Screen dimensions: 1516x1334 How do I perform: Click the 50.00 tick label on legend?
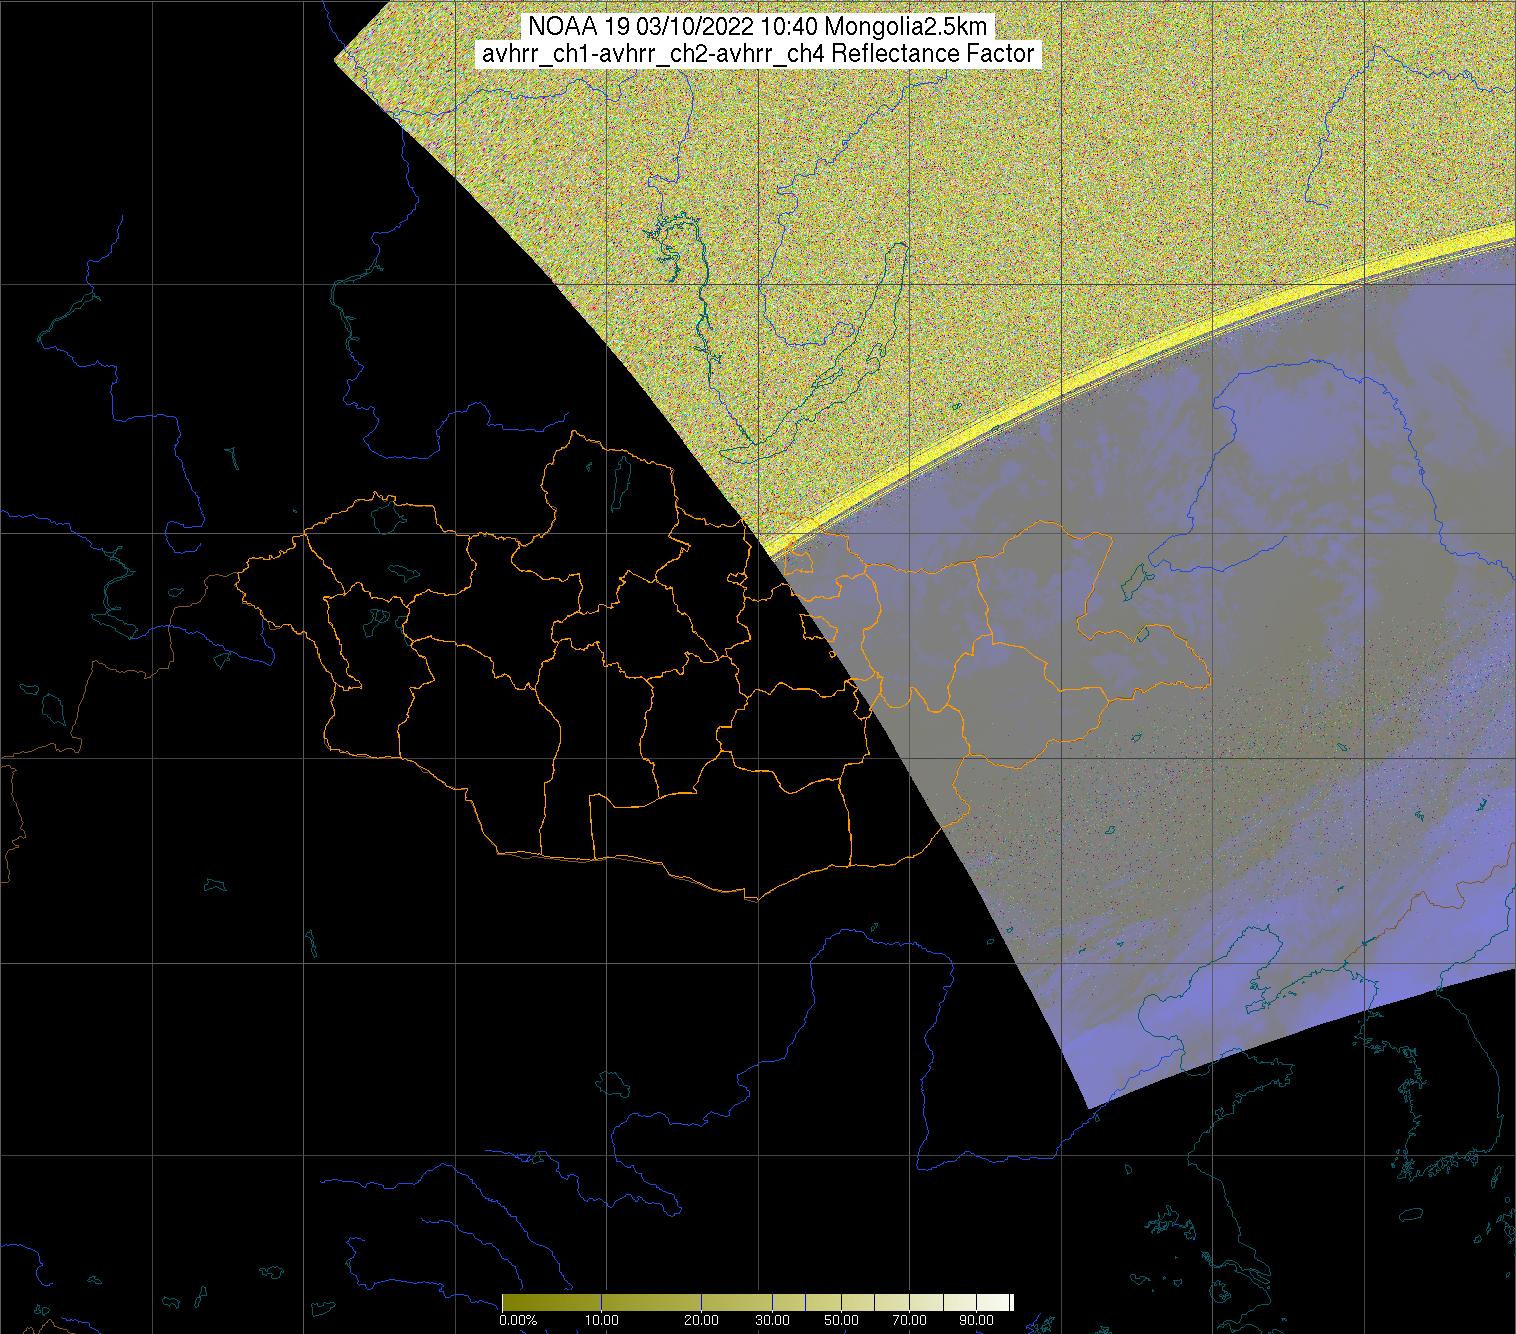click(x=841, y=1320)
